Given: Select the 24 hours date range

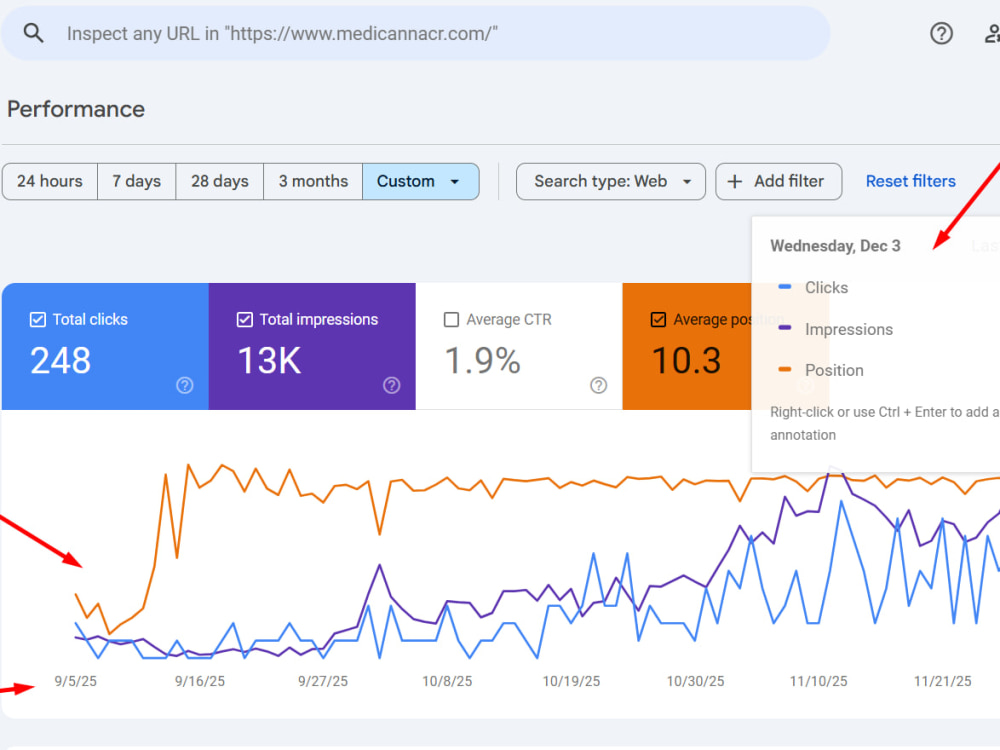Looking at the screenshot, I should (50, 182).
